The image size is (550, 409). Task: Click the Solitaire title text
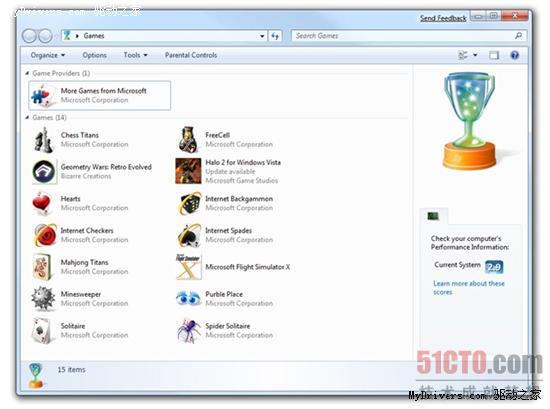(73, 326)
